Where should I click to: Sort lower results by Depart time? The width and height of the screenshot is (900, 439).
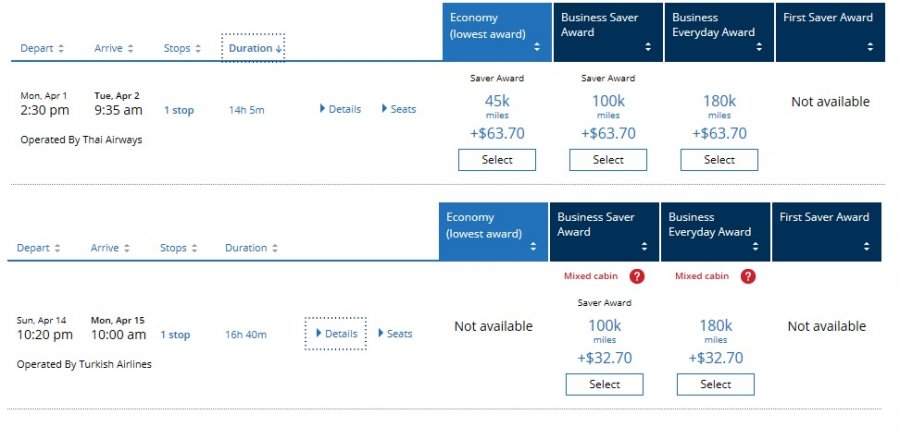click(39, 248)
